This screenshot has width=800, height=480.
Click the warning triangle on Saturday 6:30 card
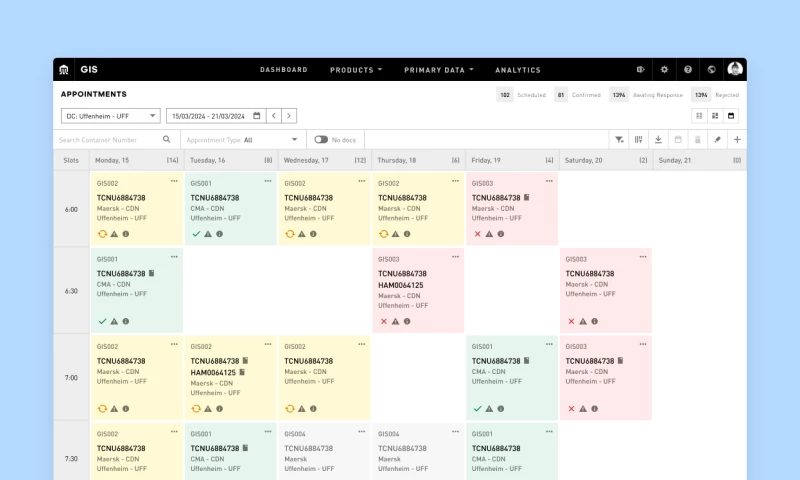pyautogui.click(x=583, y=321)
